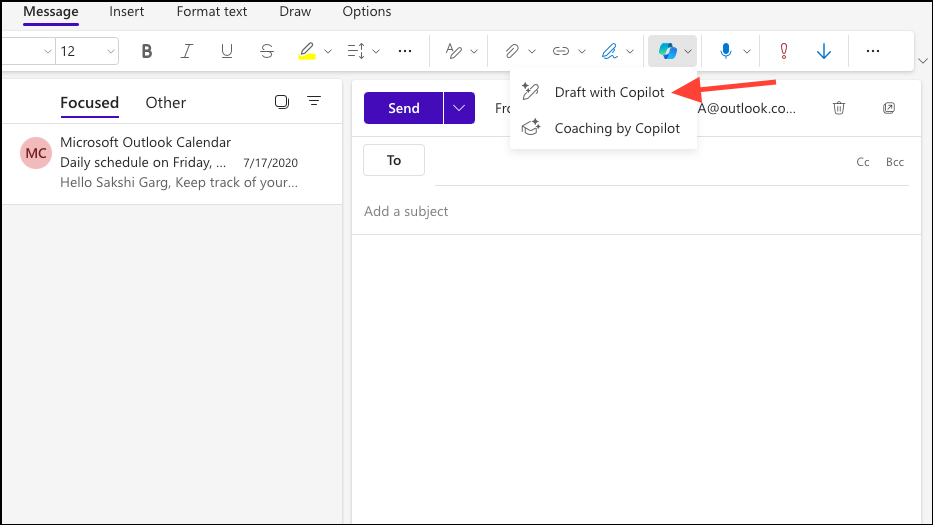933x525 pixels.
Task: Expand the link dropdown arrow
Action: point(582,52)
